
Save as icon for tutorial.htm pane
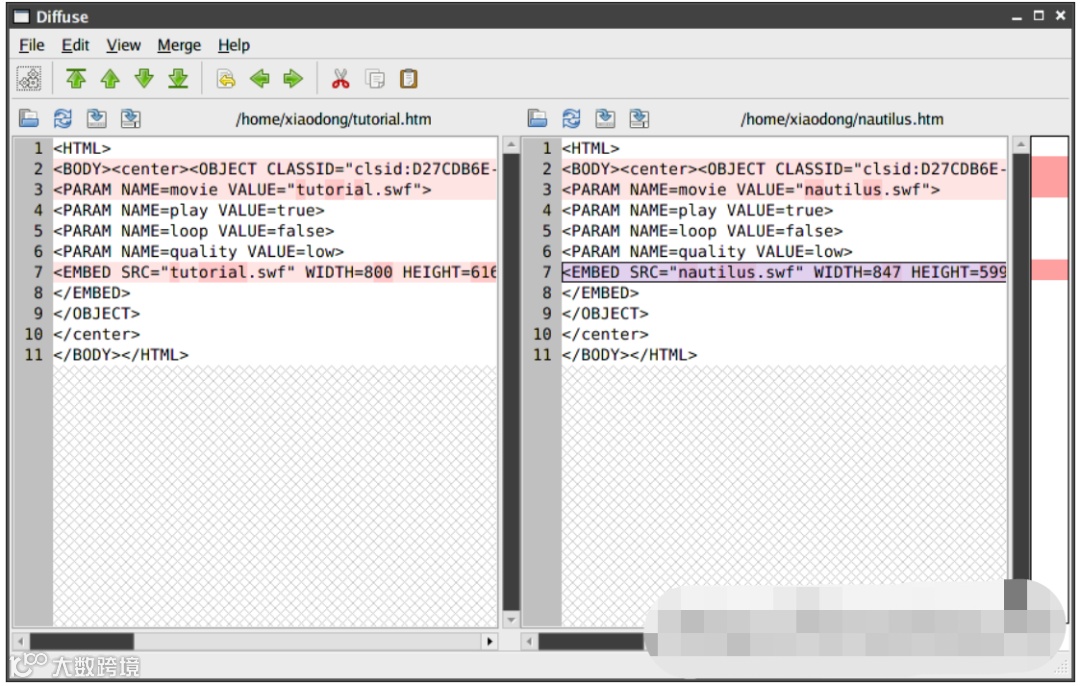(131, 118)
